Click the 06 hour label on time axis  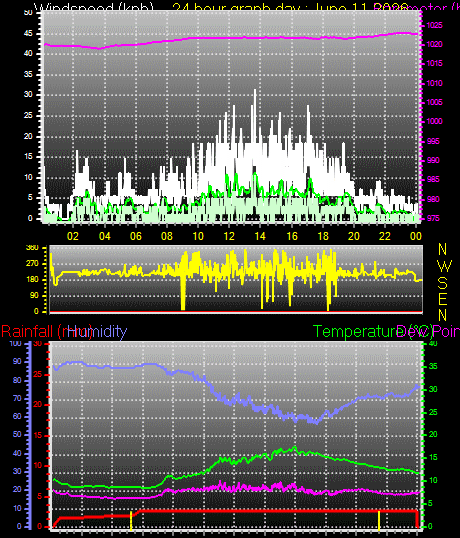pyautogui.click(x=135, y=236)
